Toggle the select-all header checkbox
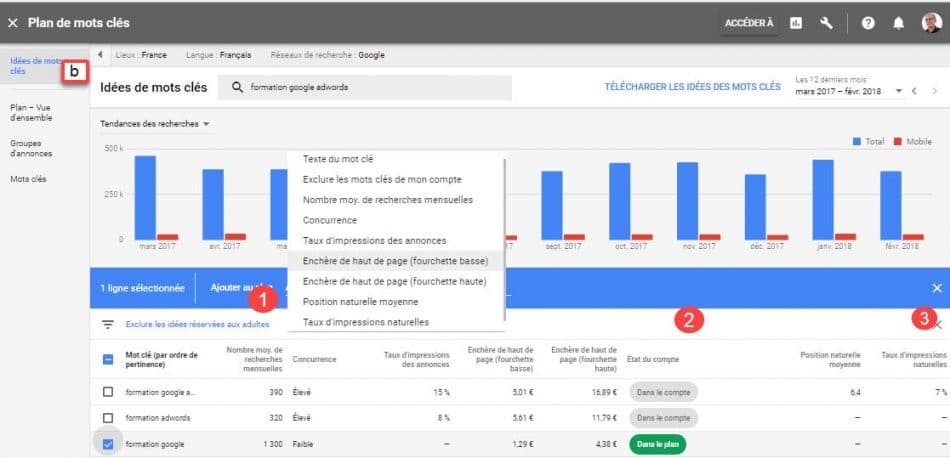Image resolution: width=950 pixels, height=458 pixels. (x=108, y=359)
